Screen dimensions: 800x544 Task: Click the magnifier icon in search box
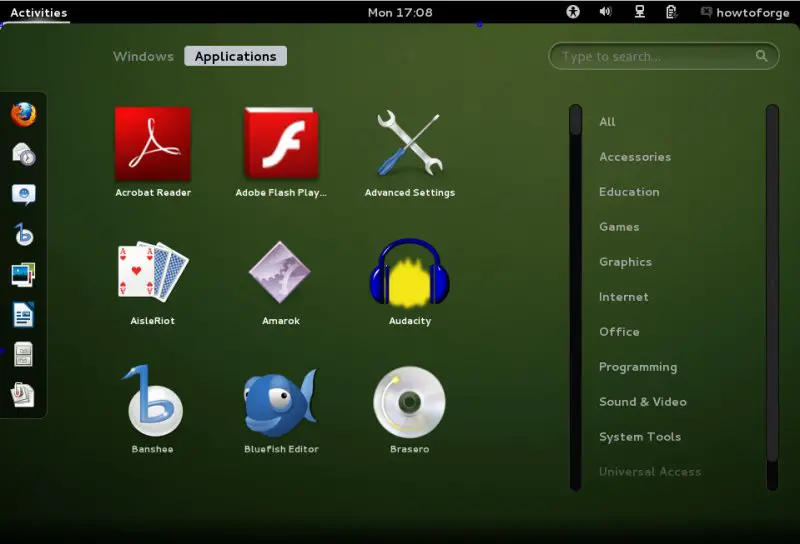tap(762, 56)
